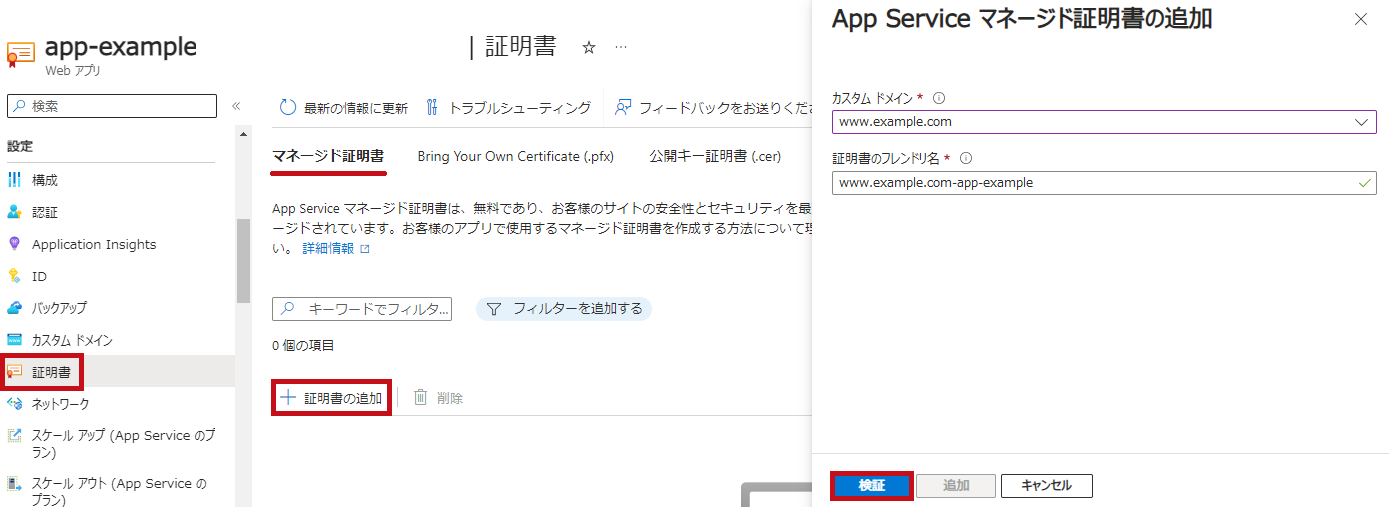Click the ネットワーク sidebar icon
Screen dimensions: 1389x507
(x=14, y=404)
